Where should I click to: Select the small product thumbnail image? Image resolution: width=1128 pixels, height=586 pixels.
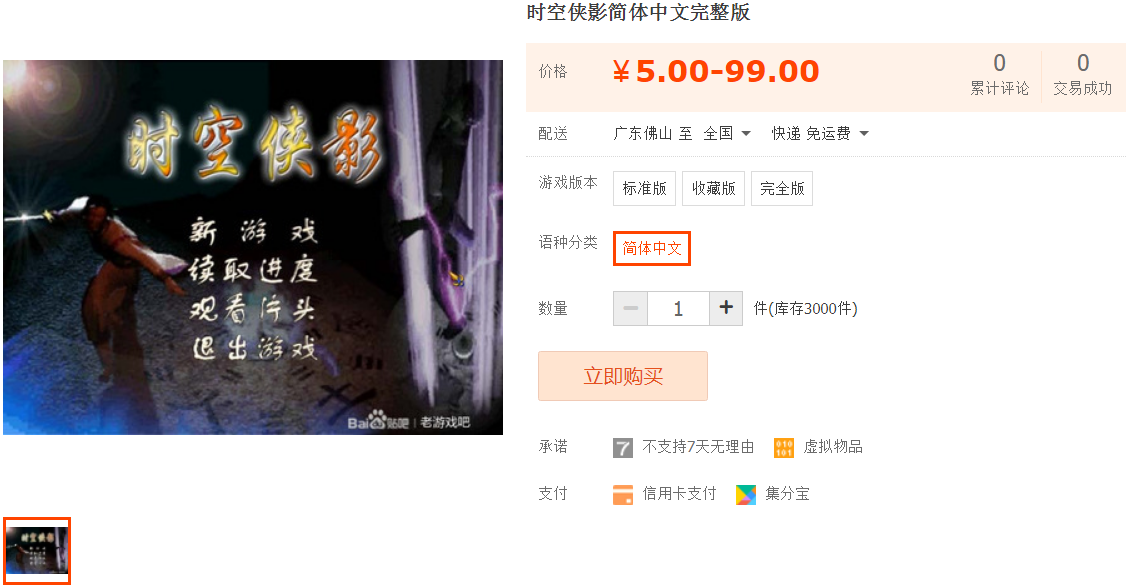[37, 551]
